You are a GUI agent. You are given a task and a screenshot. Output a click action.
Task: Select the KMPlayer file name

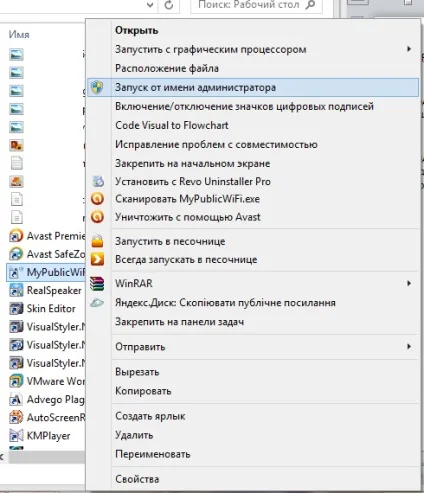click(x=49, y=436)
